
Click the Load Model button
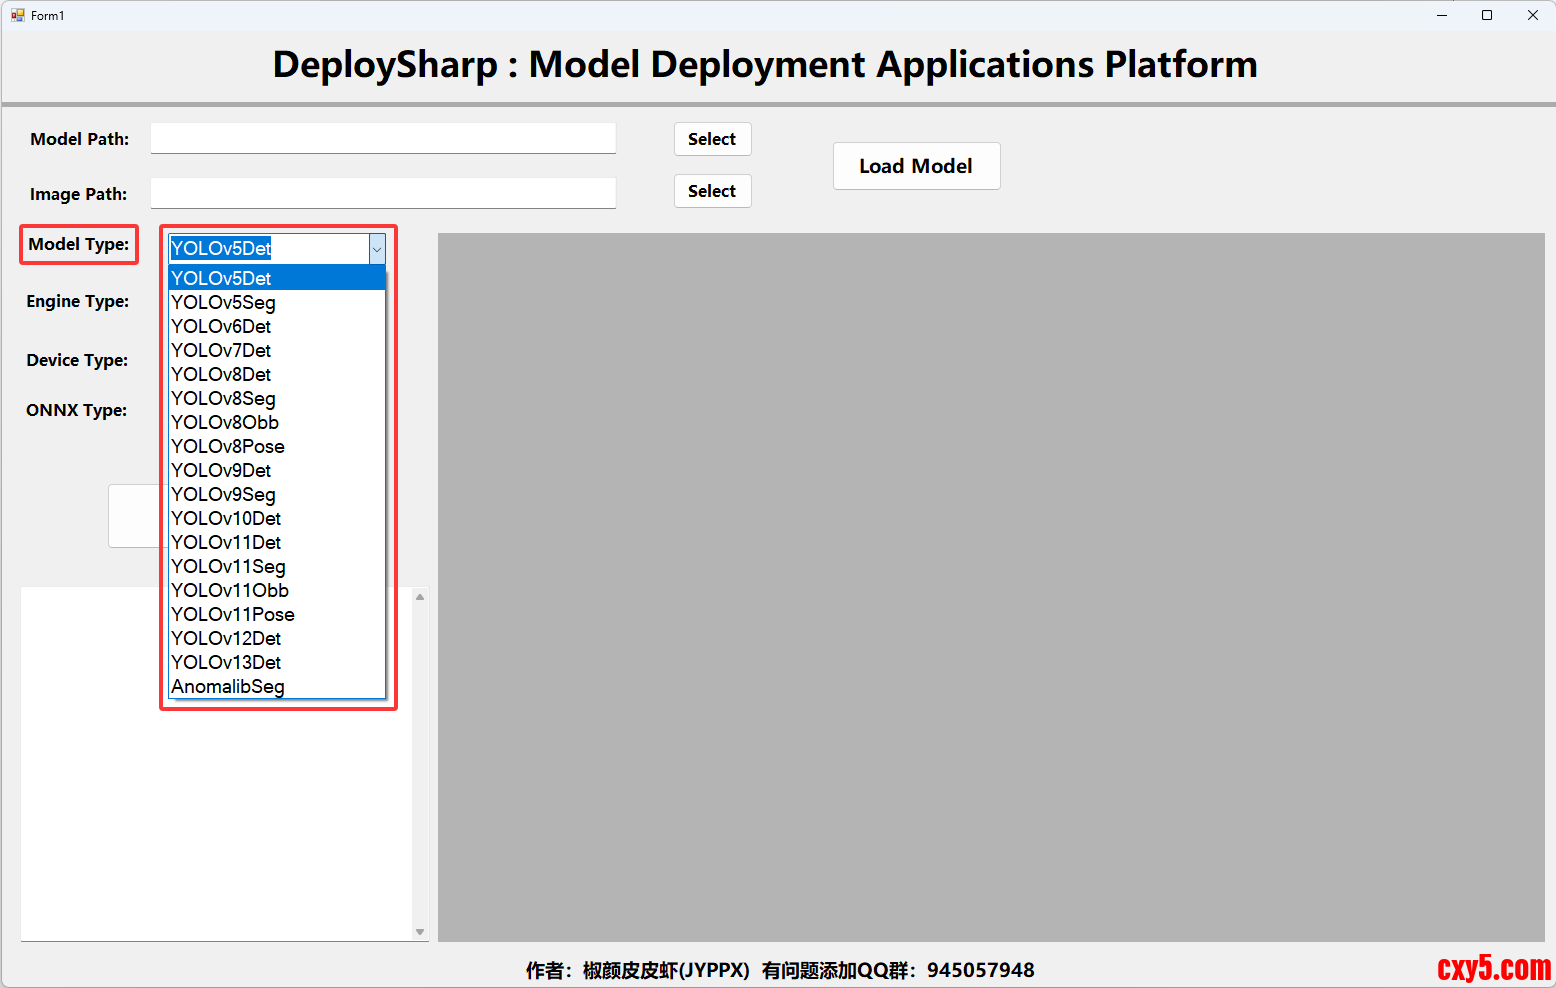pyautogui.click(x=916, y=166)
